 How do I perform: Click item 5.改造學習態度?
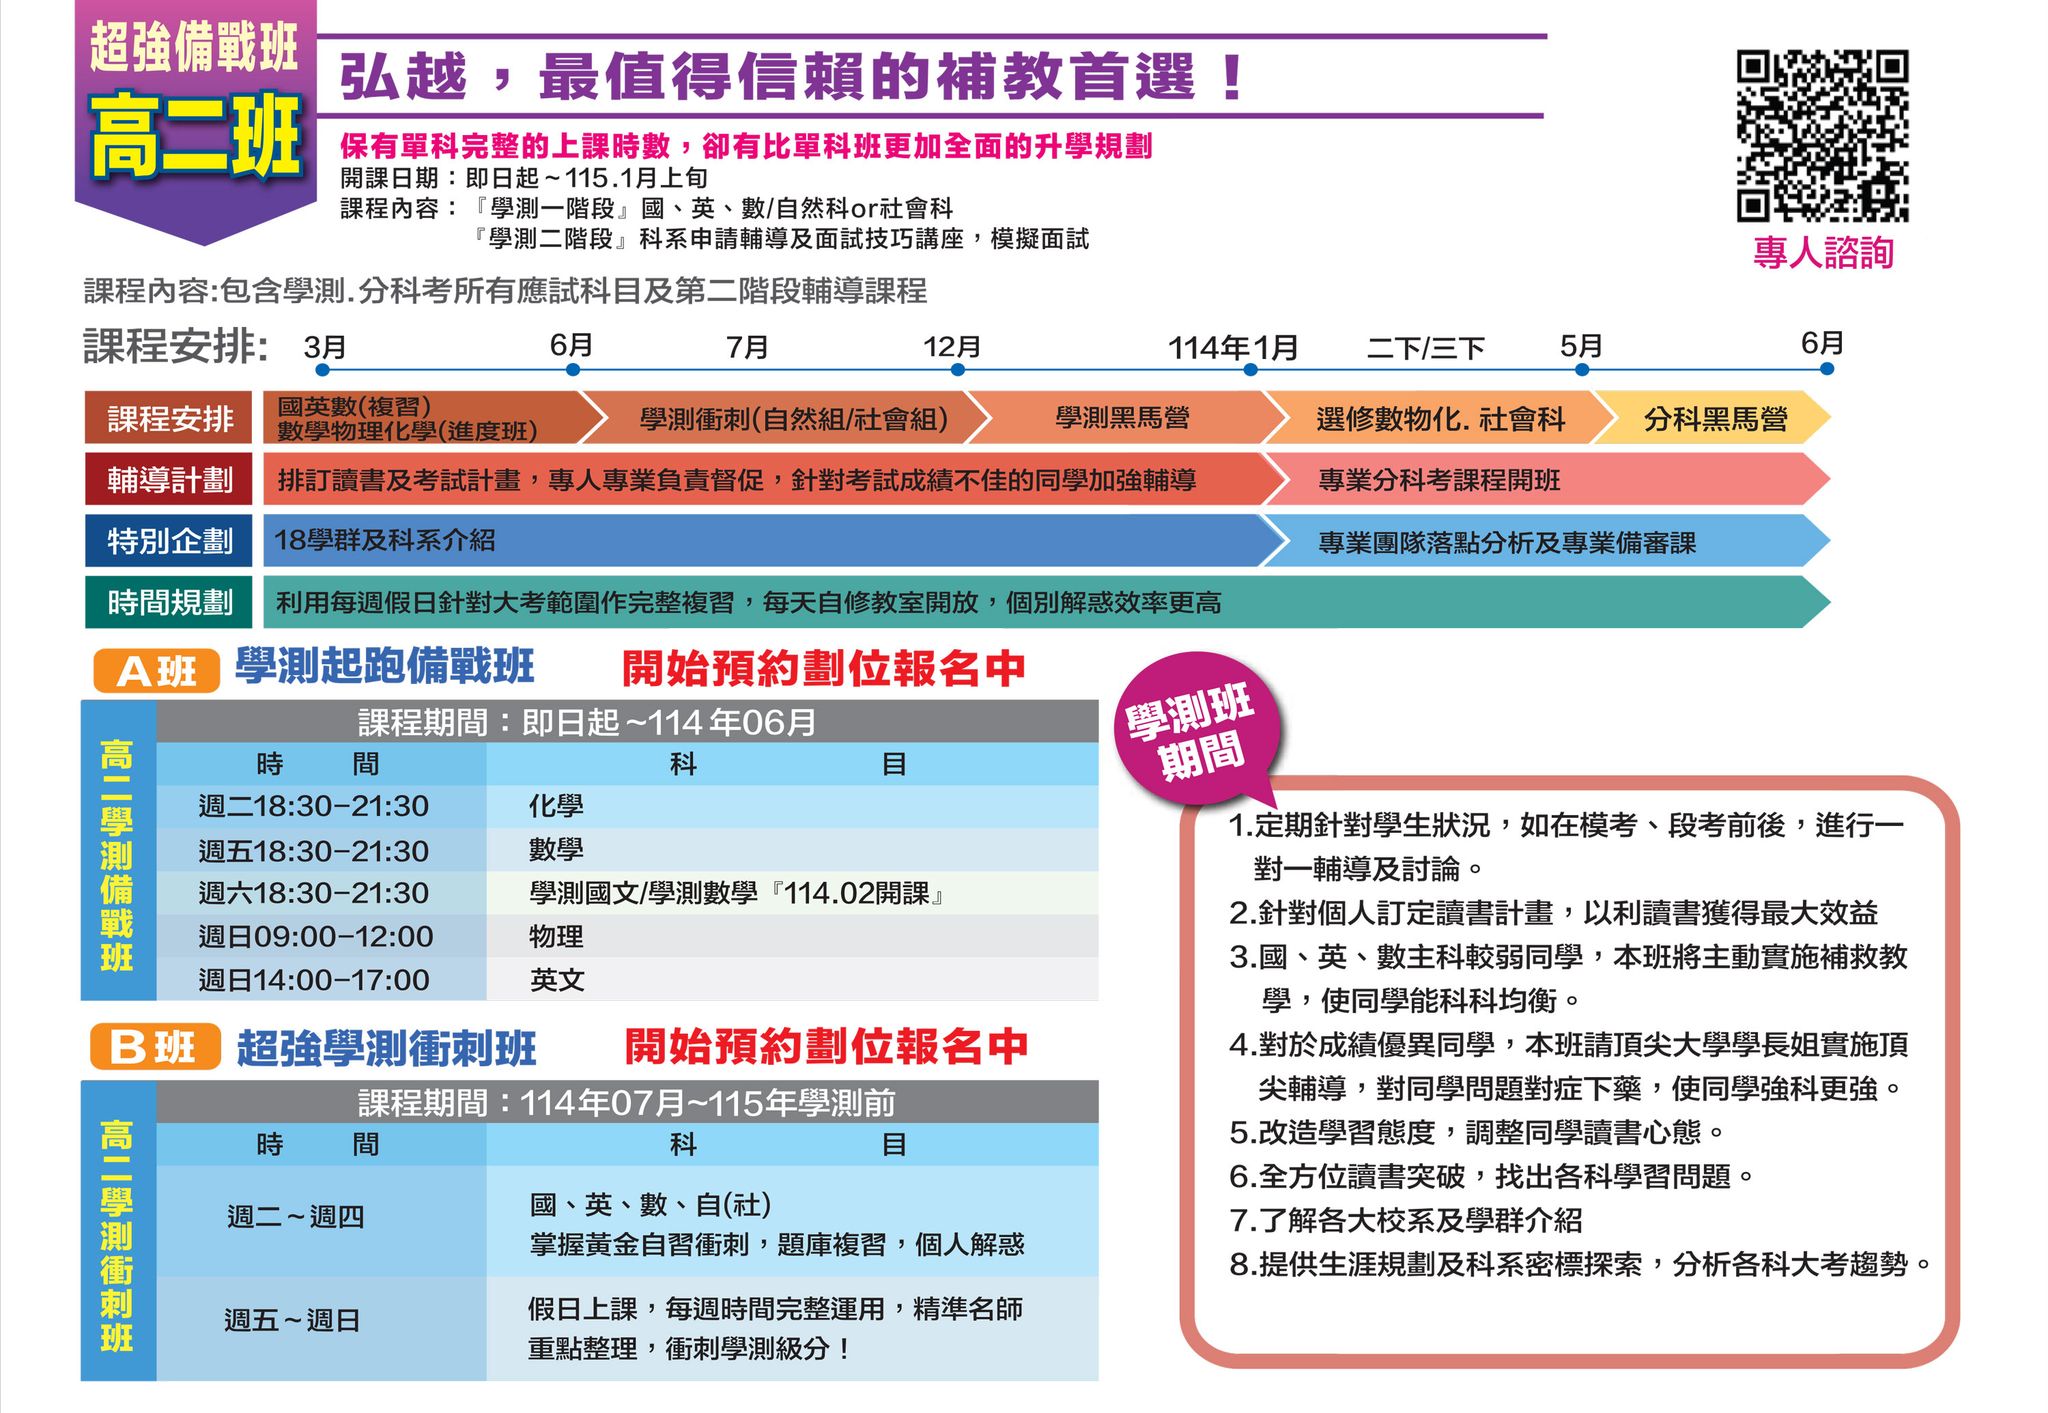pos(1478,1132)
